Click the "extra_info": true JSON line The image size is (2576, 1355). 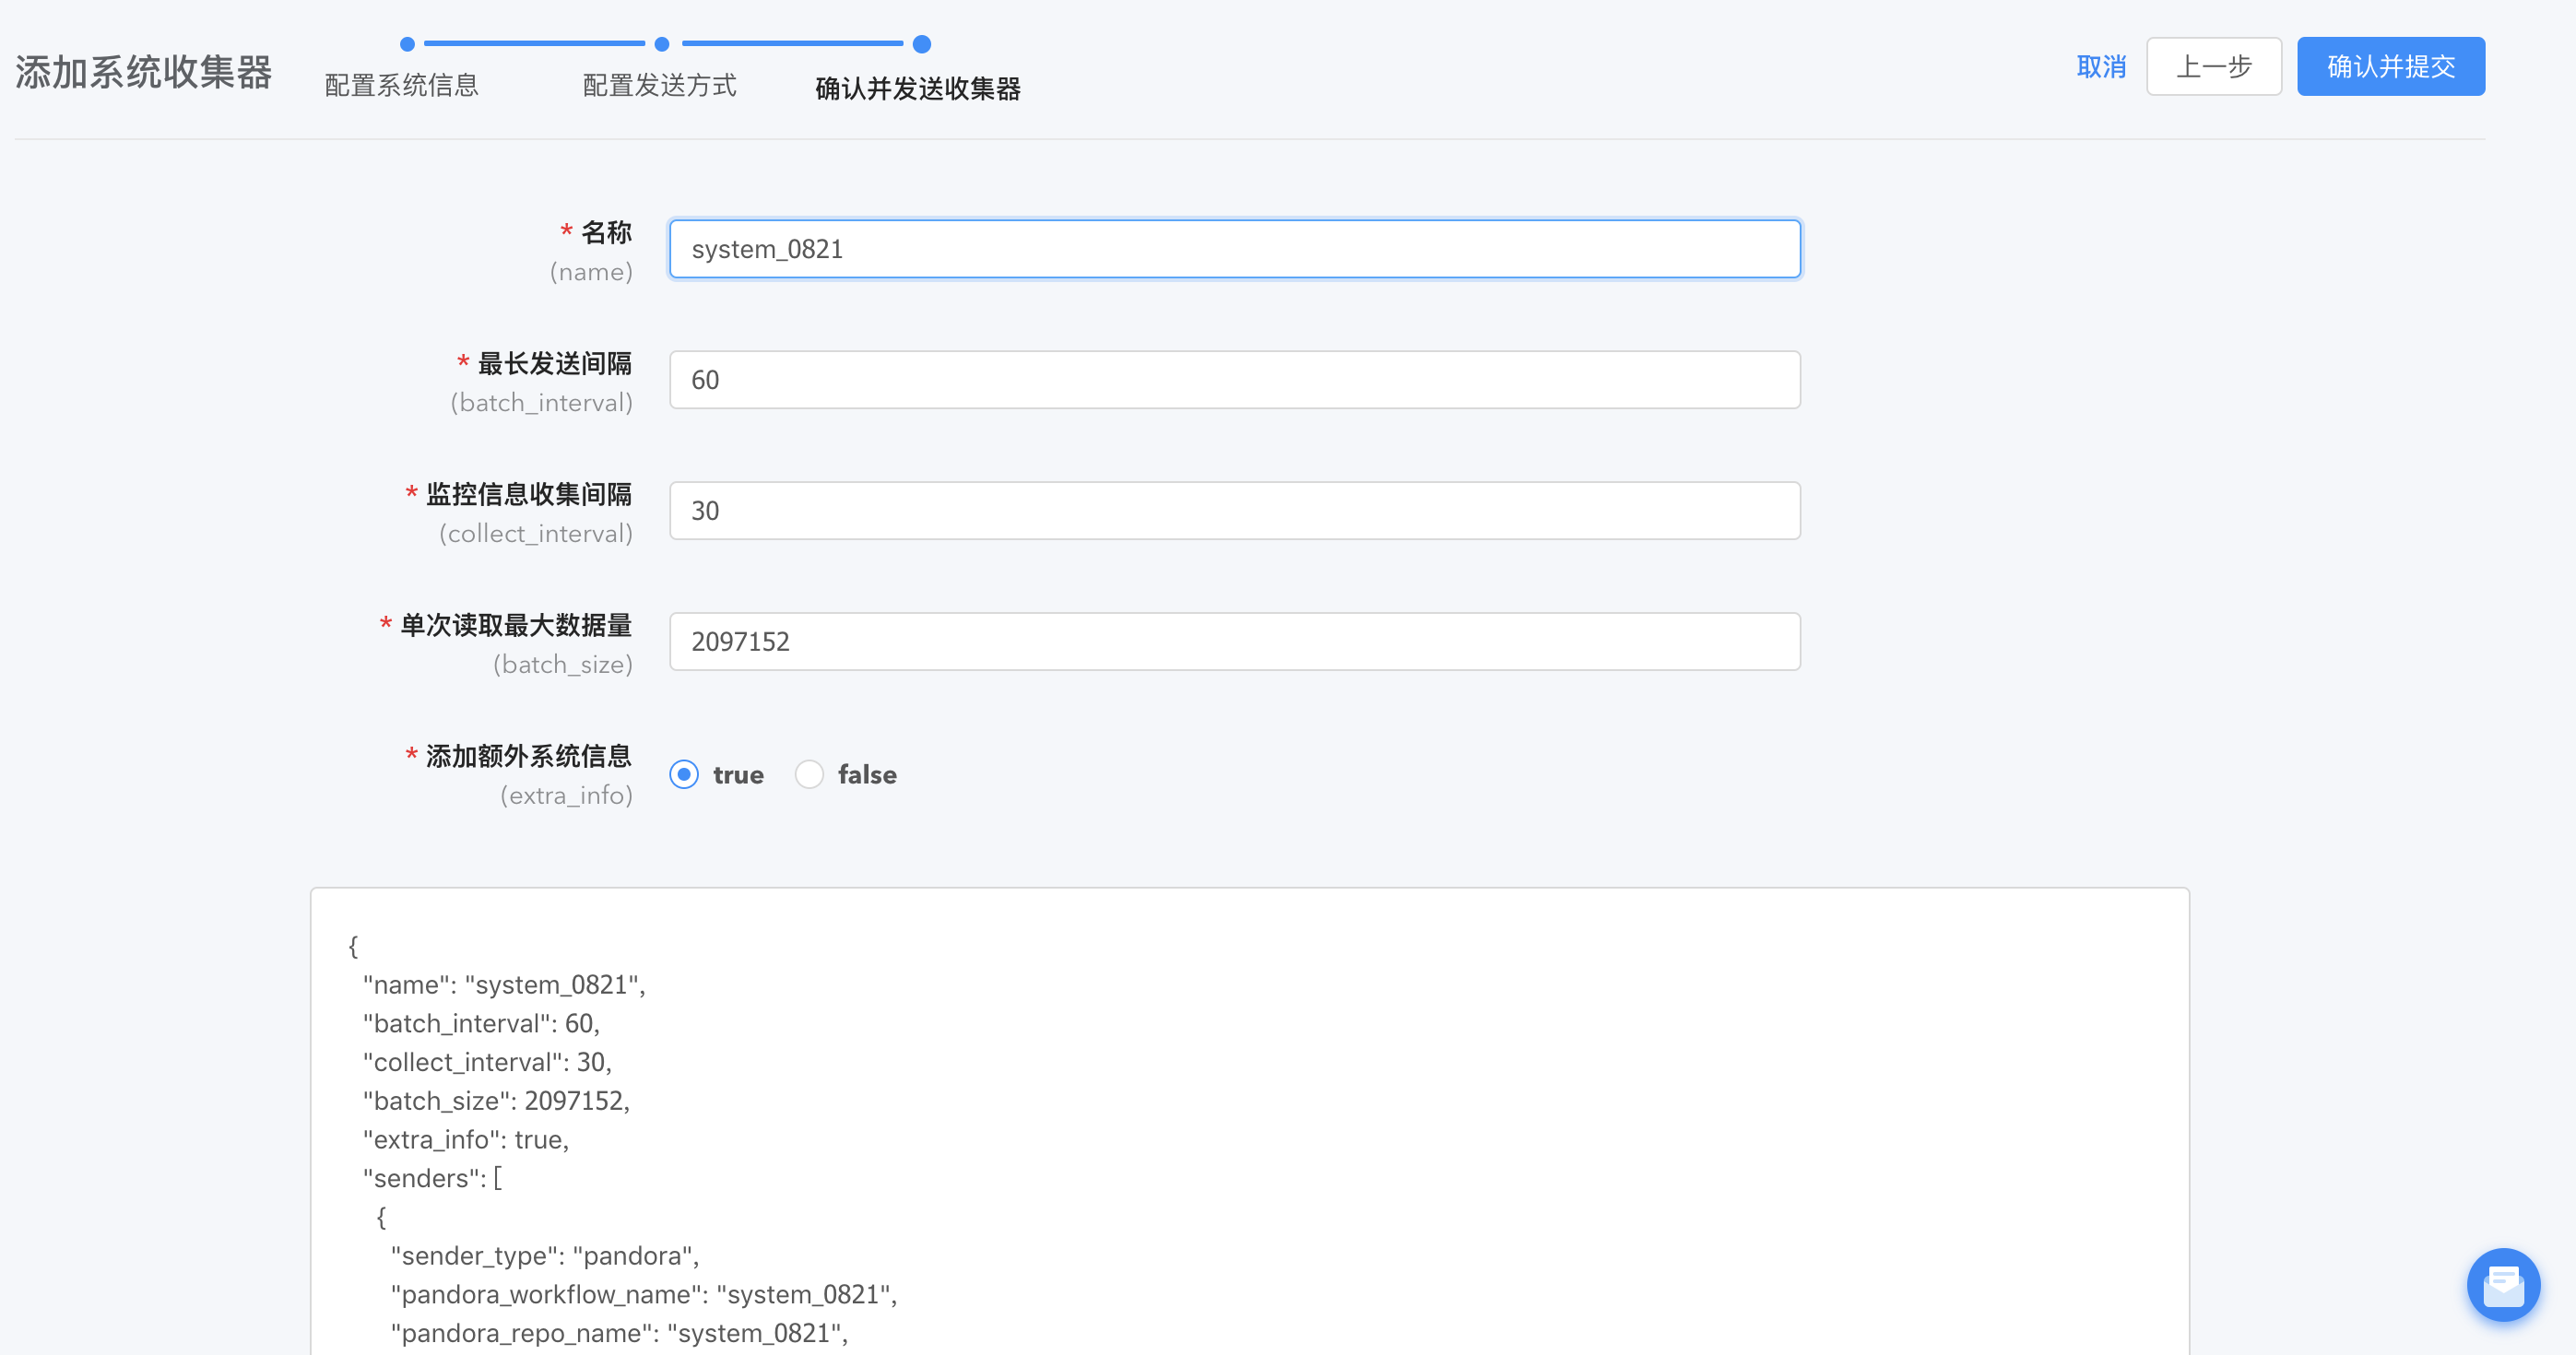(466, 1140)
